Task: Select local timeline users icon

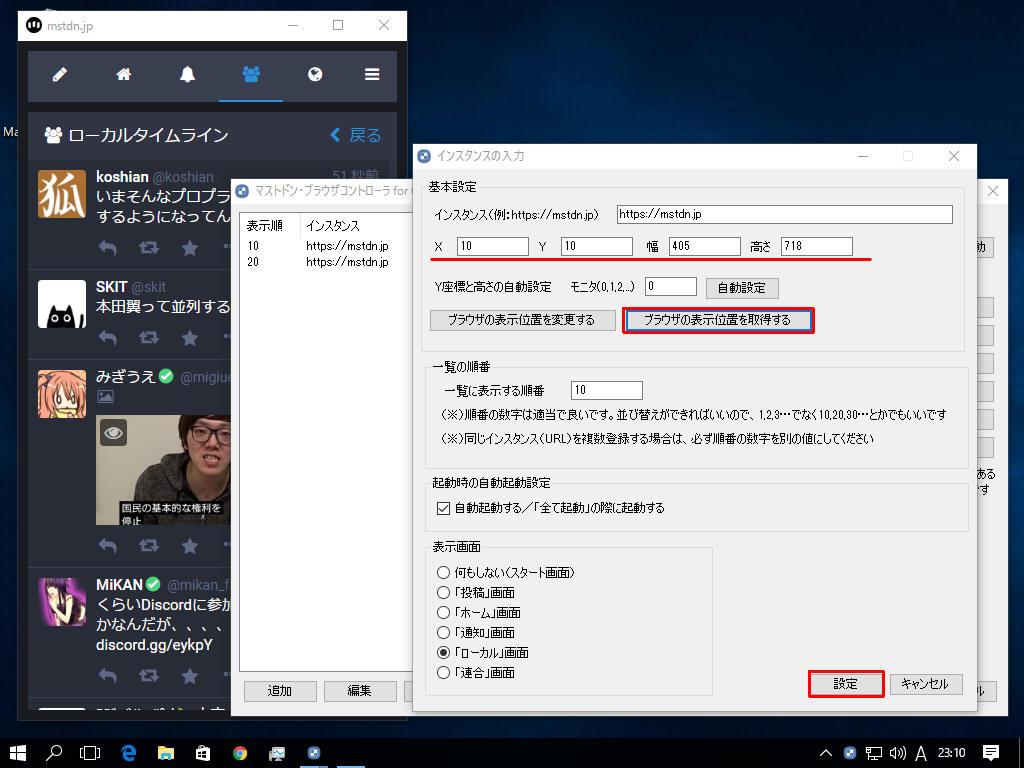Action: coord(251,74)
